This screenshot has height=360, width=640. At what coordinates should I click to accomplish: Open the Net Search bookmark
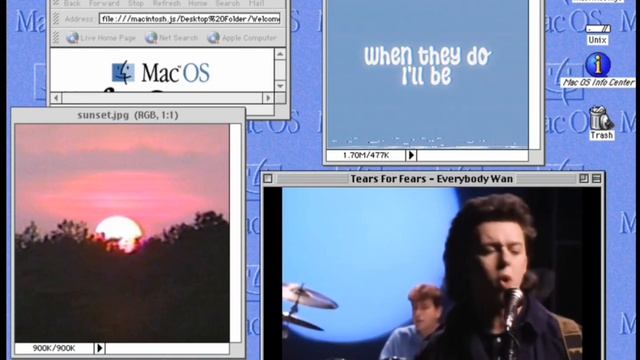pos(171,38)
